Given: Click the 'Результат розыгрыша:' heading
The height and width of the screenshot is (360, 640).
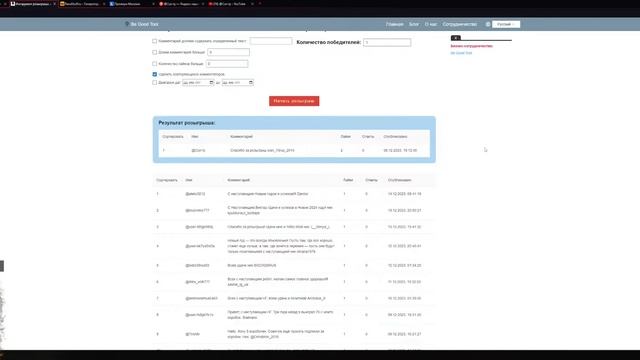Looking at the screenshot, I should tap(187, 123).
